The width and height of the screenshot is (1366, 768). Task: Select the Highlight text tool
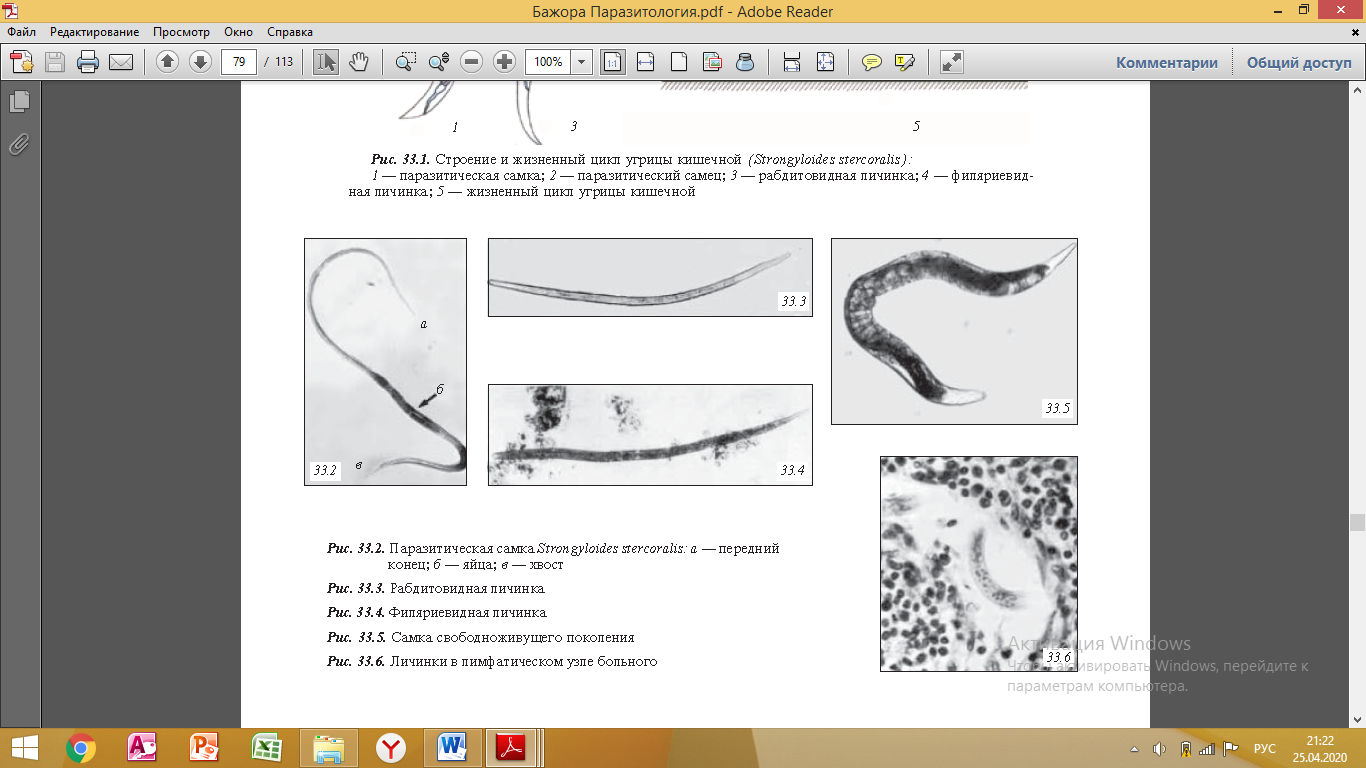[905, 62]
